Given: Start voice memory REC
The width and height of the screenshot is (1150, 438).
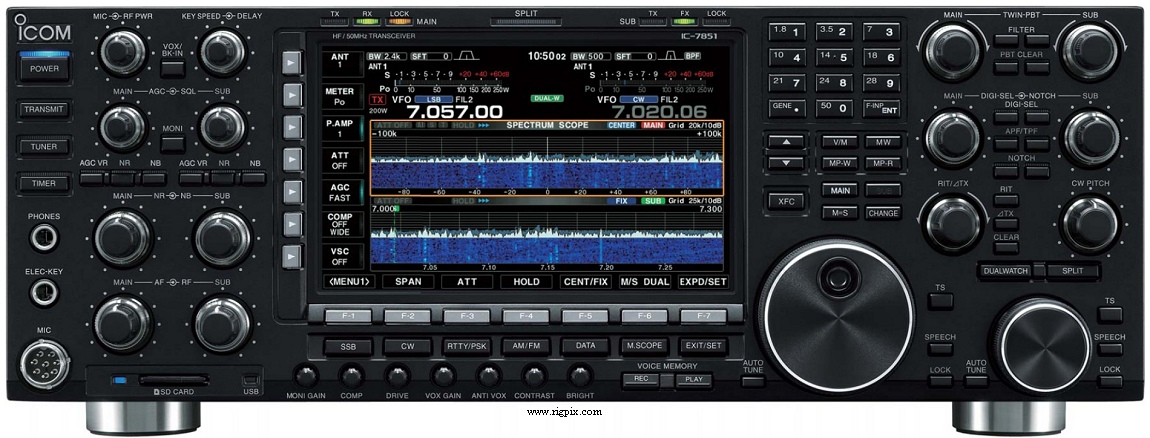Looking at the screenshot, I should 640,380.
